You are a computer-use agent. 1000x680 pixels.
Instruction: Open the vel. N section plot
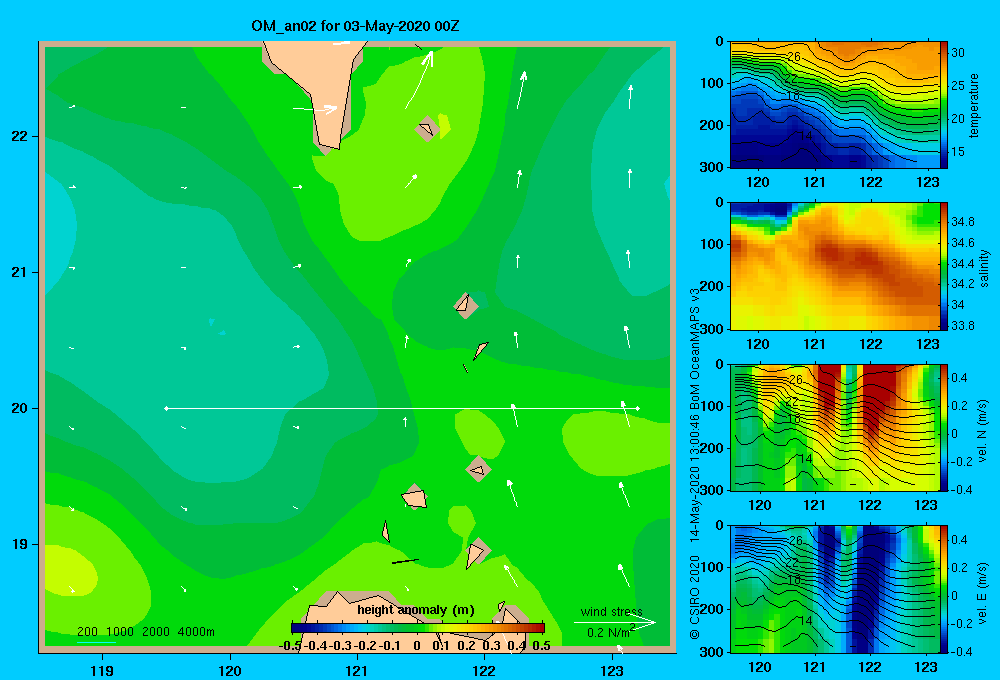click(835, 427)
